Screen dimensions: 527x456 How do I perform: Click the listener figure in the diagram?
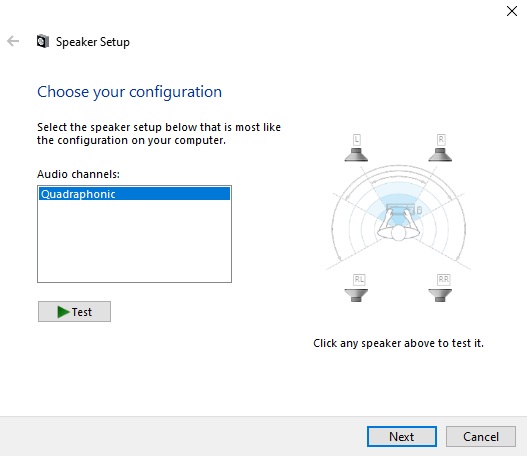pos(398,223)
